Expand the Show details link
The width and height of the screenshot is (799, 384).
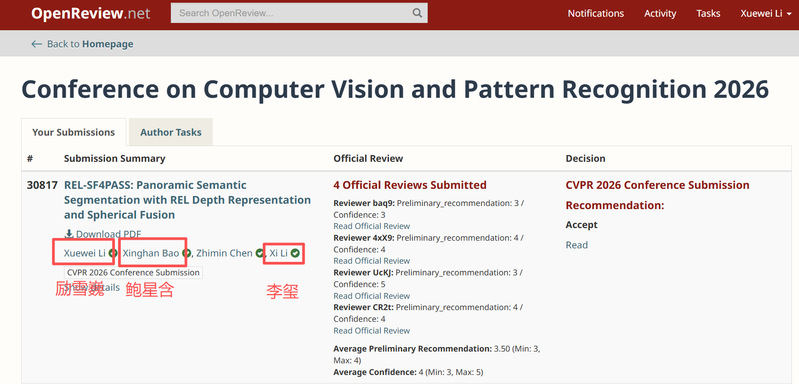click(x=92, y=288)
